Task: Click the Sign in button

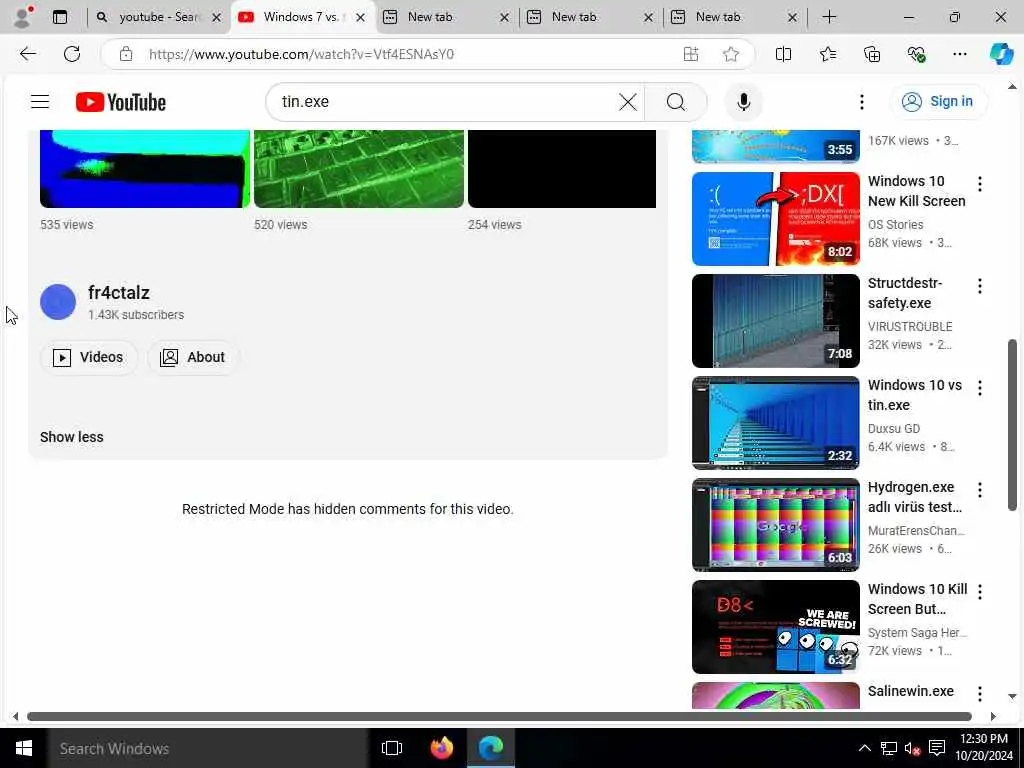Action: 938,101
